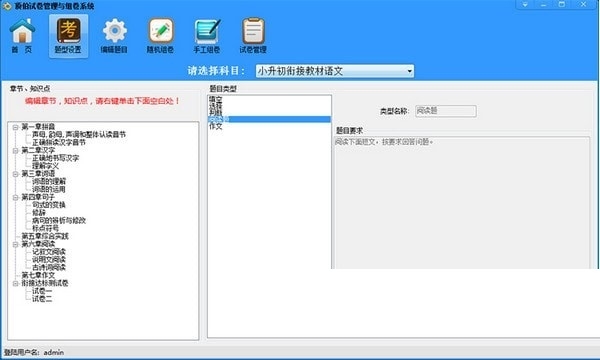Collapse the 第四章句子 node
Image resolution: width=600 pixels, height=360 pixels.
point(15,197)
